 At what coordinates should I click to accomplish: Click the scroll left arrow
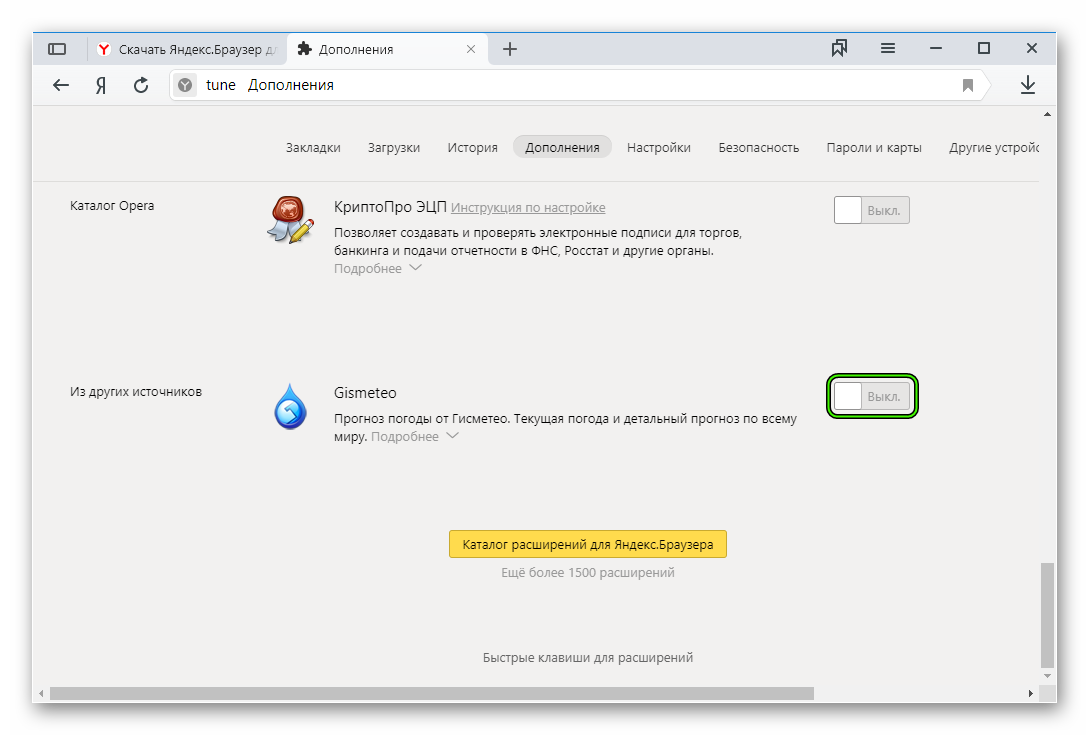point(42,693)
